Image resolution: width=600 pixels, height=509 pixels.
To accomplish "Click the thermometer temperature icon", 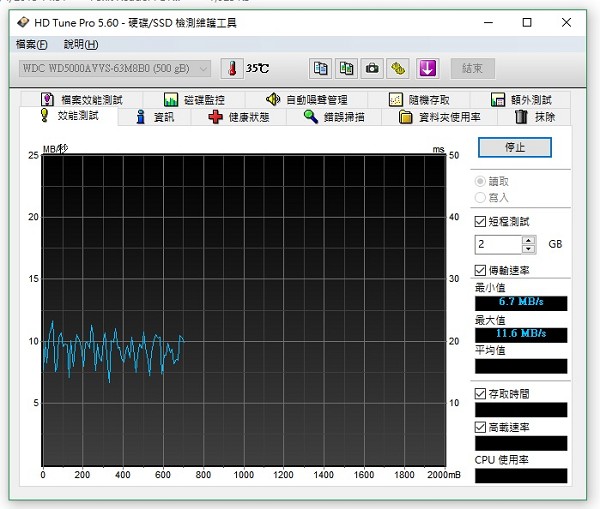I will (232, 69).
